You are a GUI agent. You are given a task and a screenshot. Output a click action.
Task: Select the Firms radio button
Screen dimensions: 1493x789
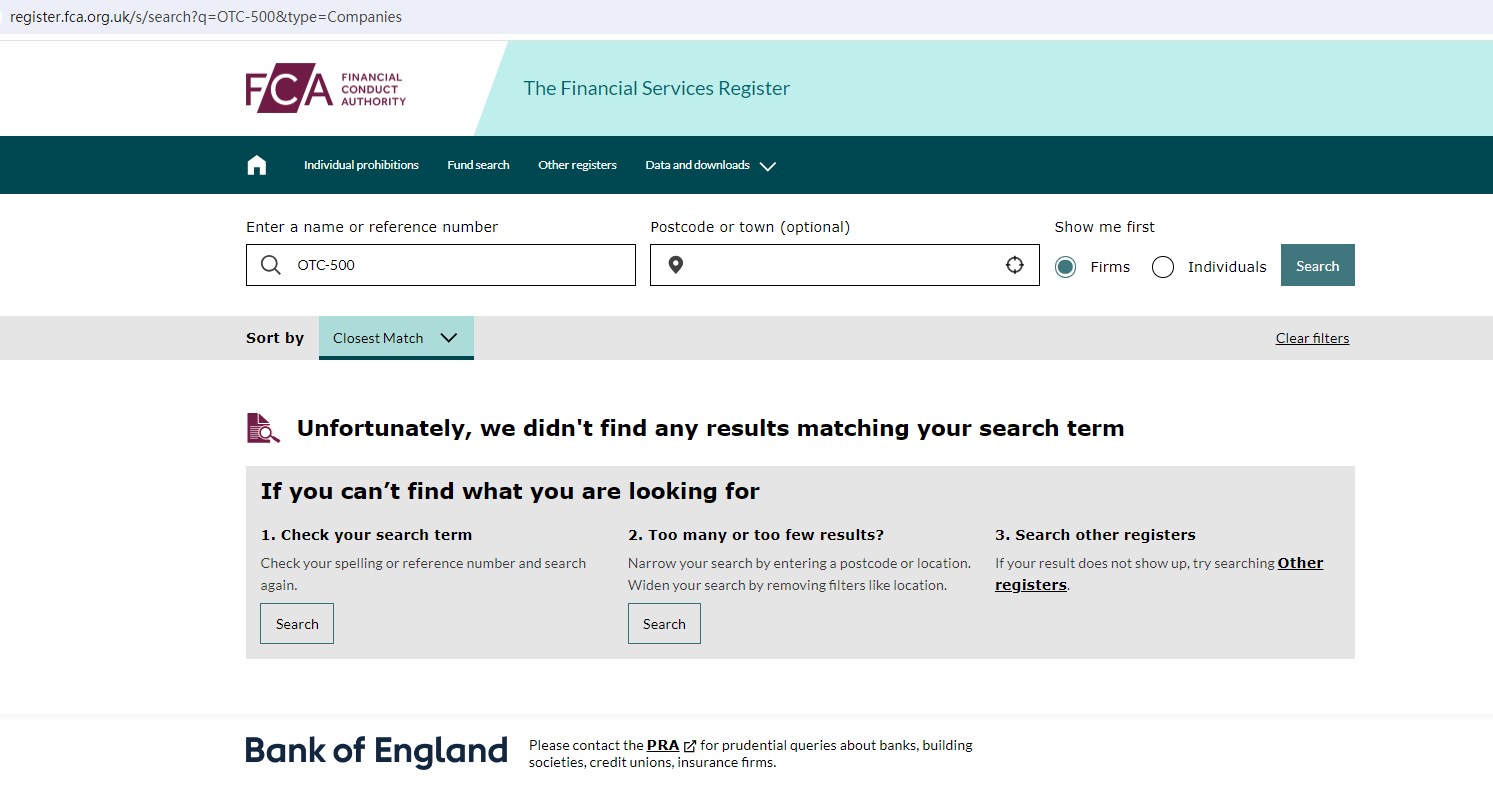[1066, 267]
